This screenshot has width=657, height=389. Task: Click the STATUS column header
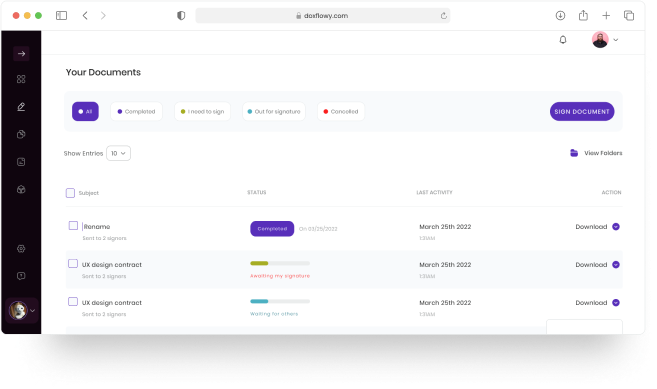click(x=256, y=192)
